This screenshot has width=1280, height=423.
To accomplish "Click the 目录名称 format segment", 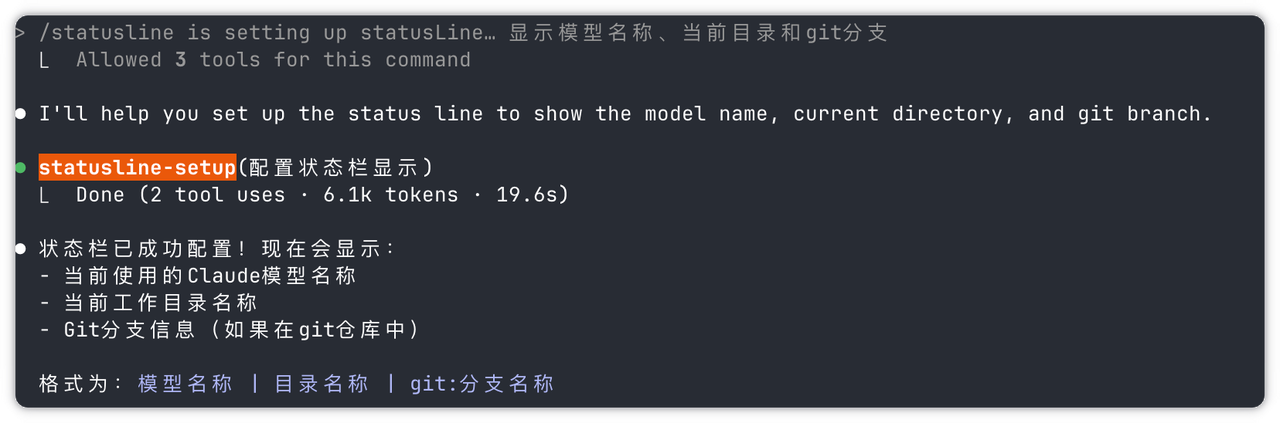I will pos(321,384).
